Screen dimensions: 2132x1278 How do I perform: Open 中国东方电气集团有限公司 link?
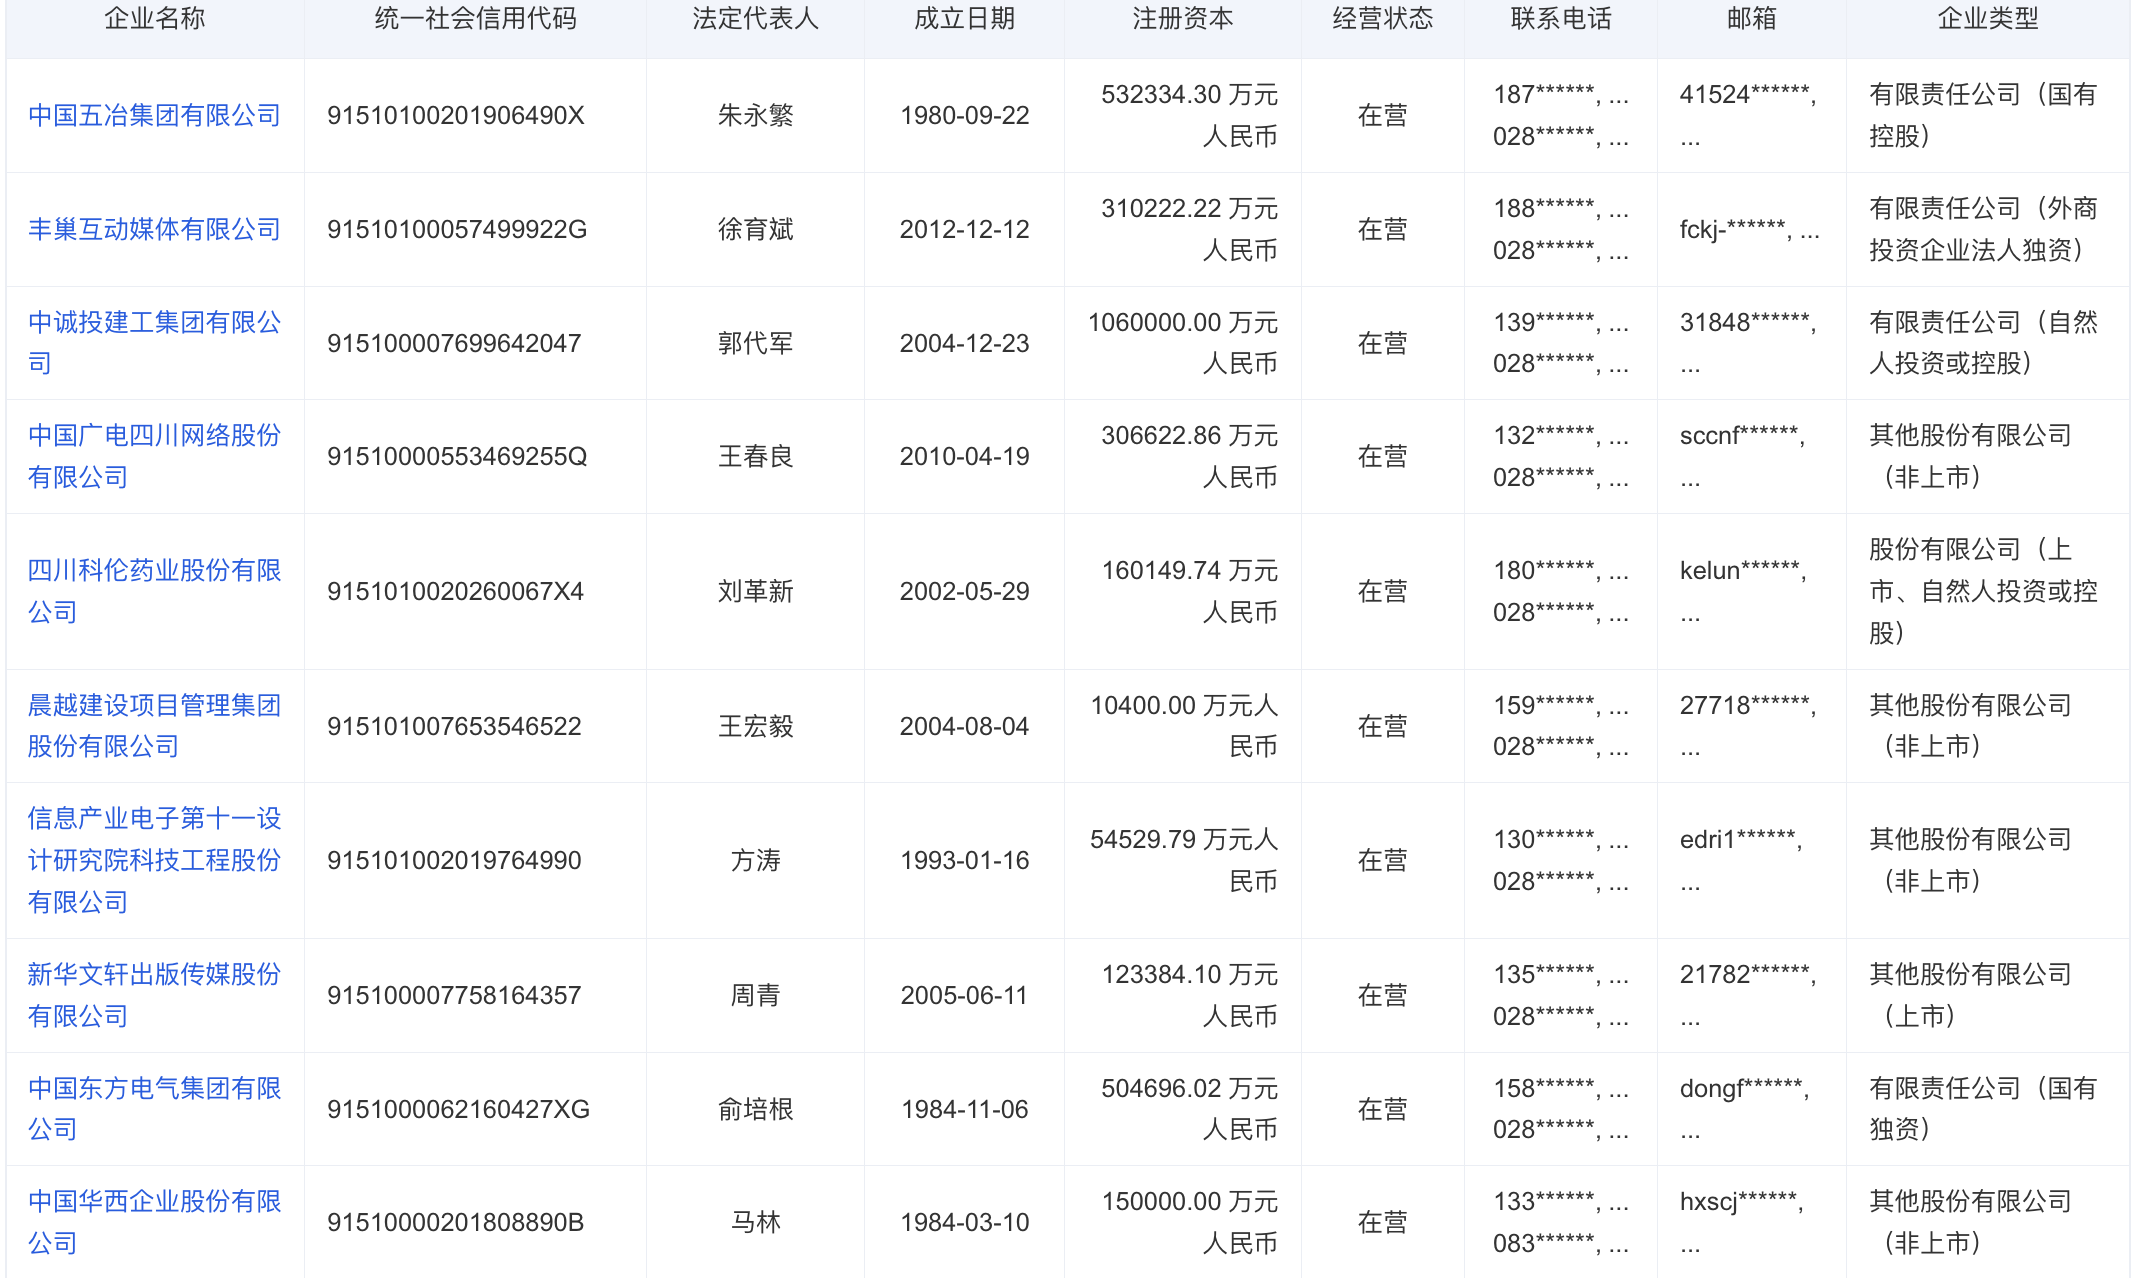[154, 1108]
